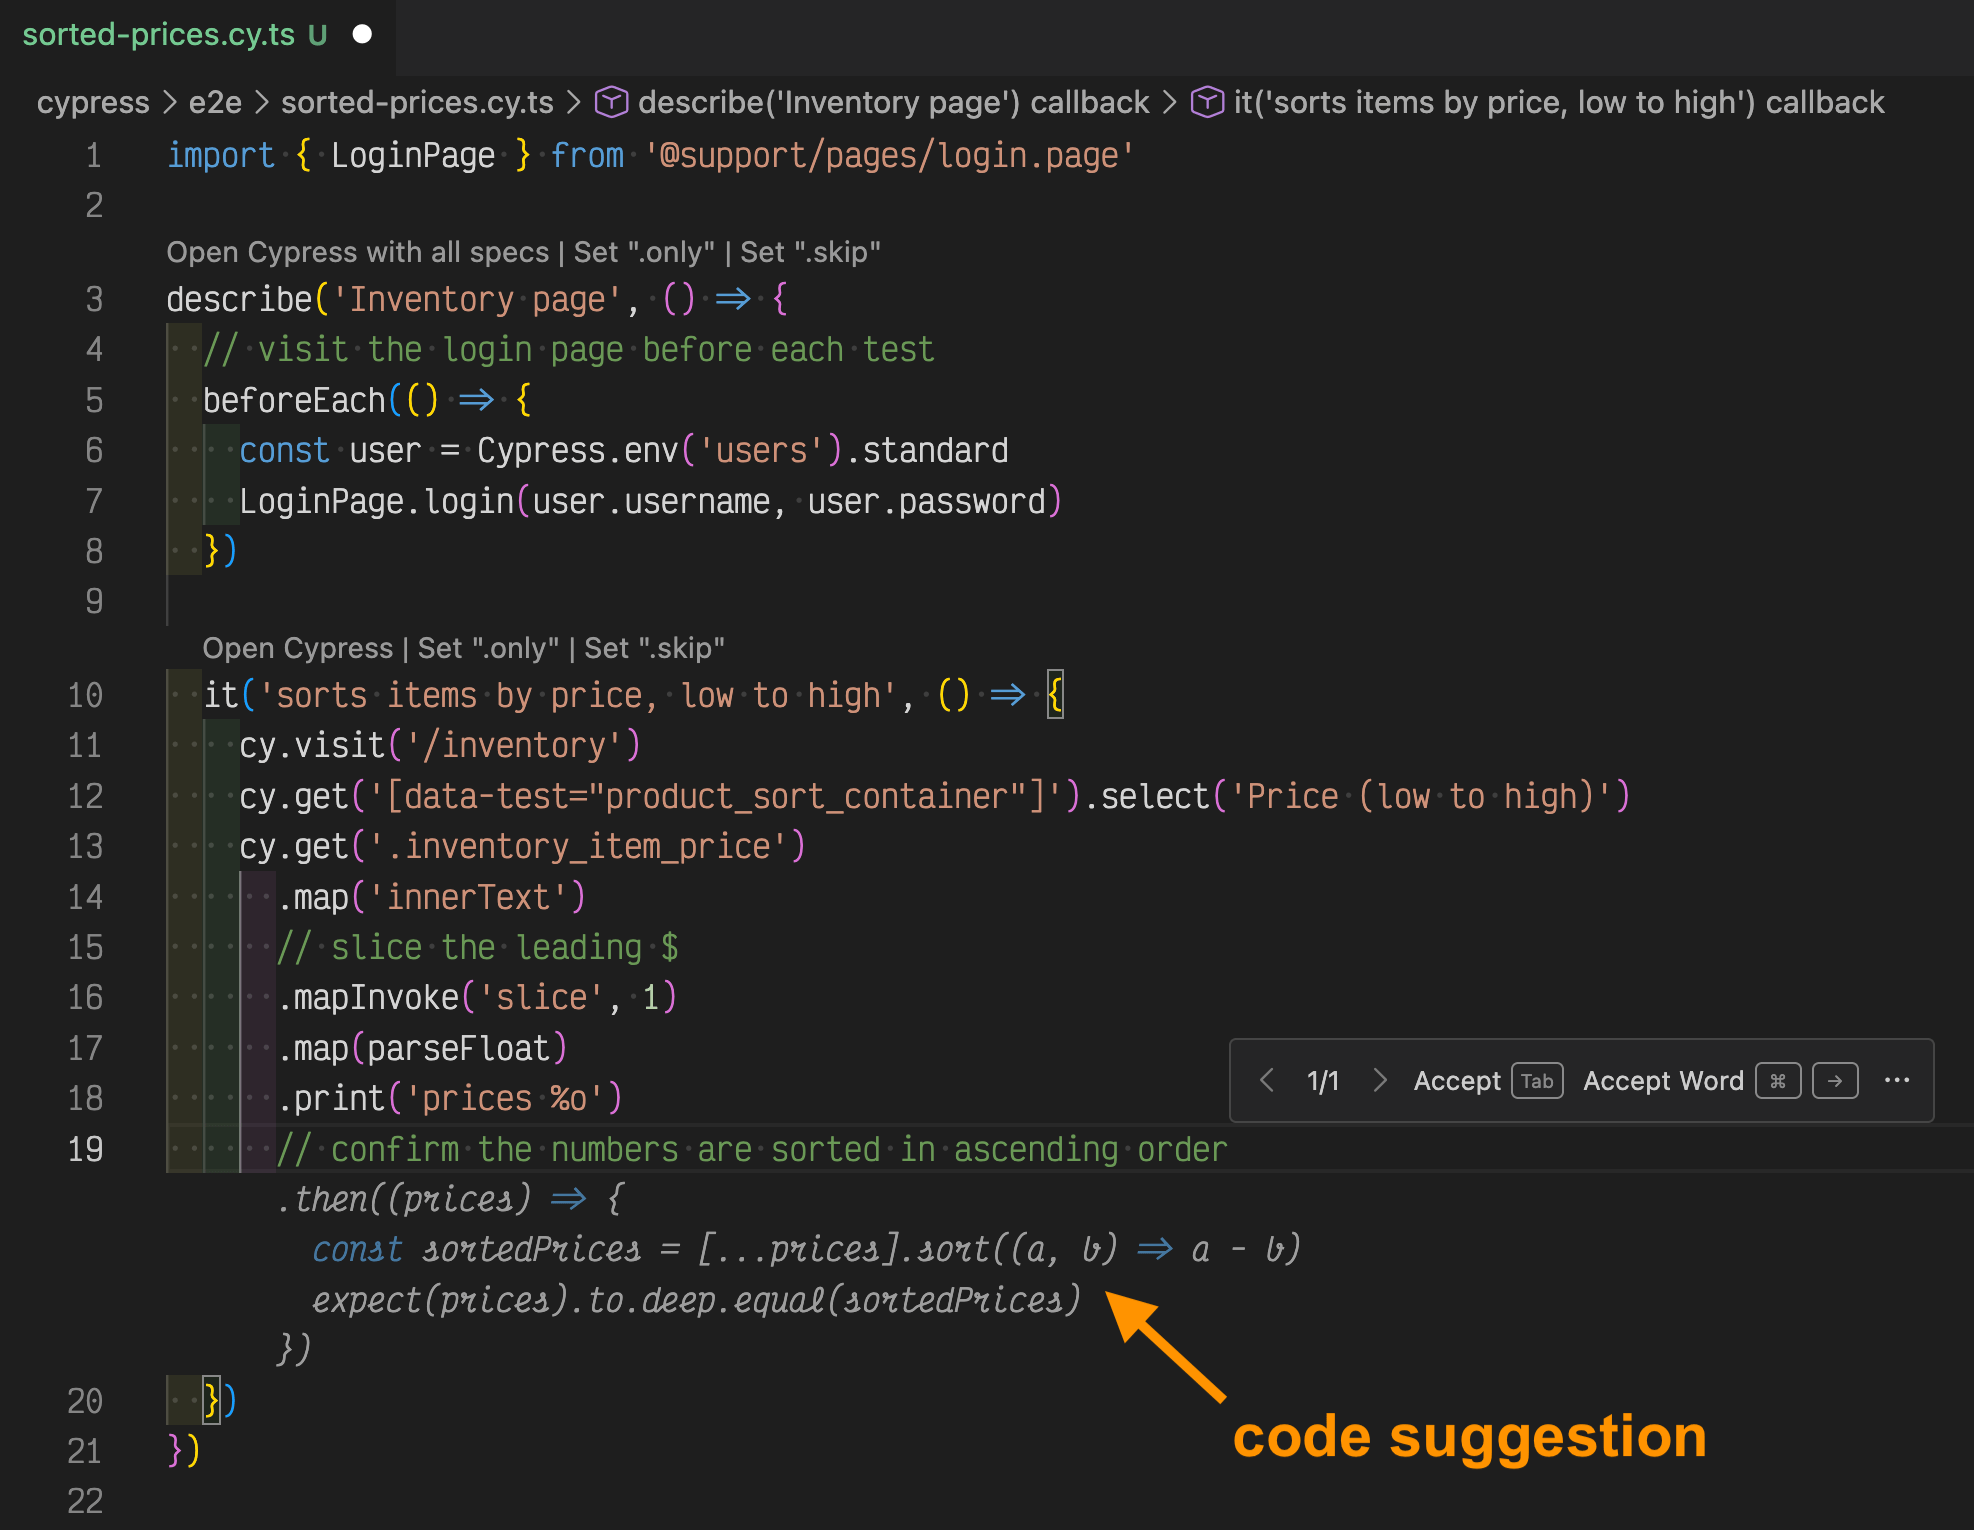The width and height of the screenshot is (1974, 1530).
Task: Show next inline suggestion arrow
Action: click(x=1380, y=1080)
